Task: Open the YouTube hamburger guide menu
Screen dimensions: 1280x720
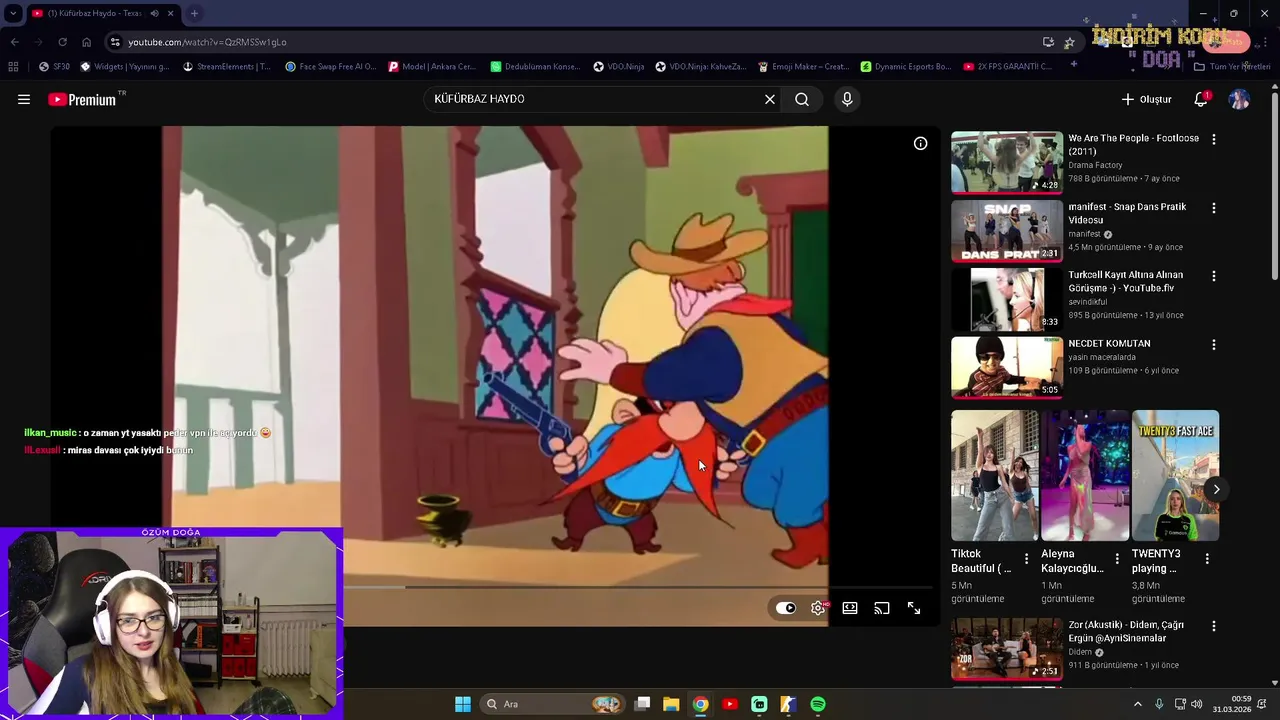Action: (24, 99)
